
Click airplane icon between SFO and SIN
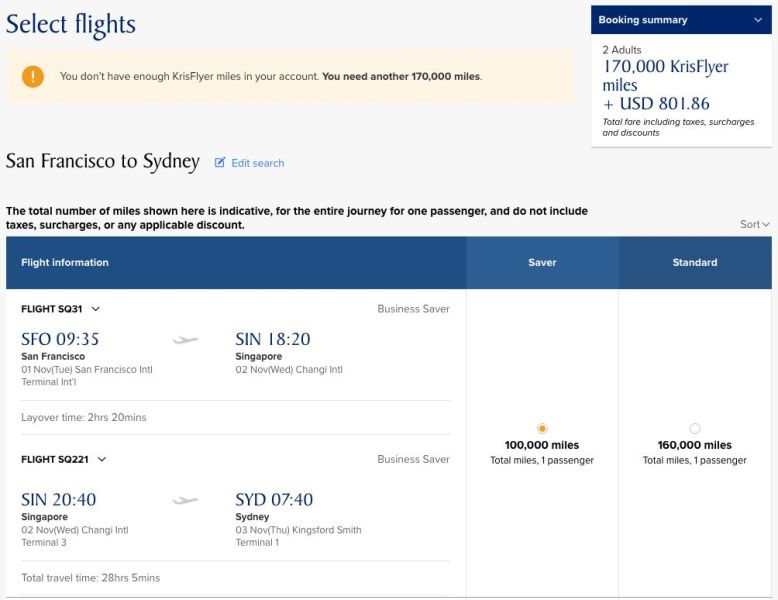(x=185, y=340)
